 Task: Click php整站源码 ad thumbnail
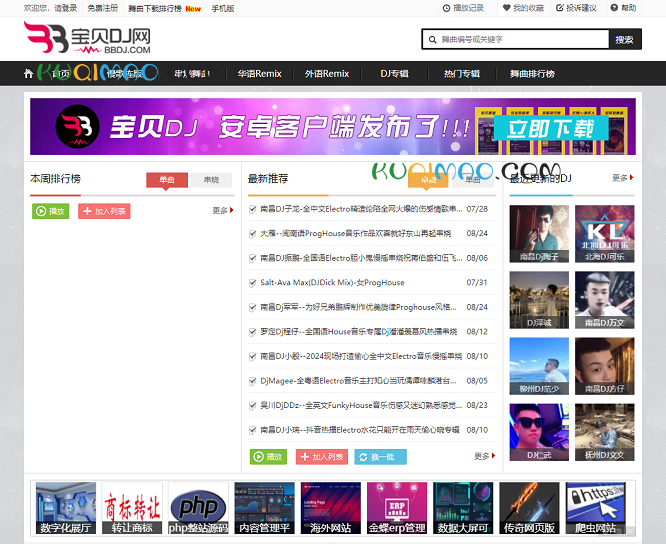[x=198, y=508]
